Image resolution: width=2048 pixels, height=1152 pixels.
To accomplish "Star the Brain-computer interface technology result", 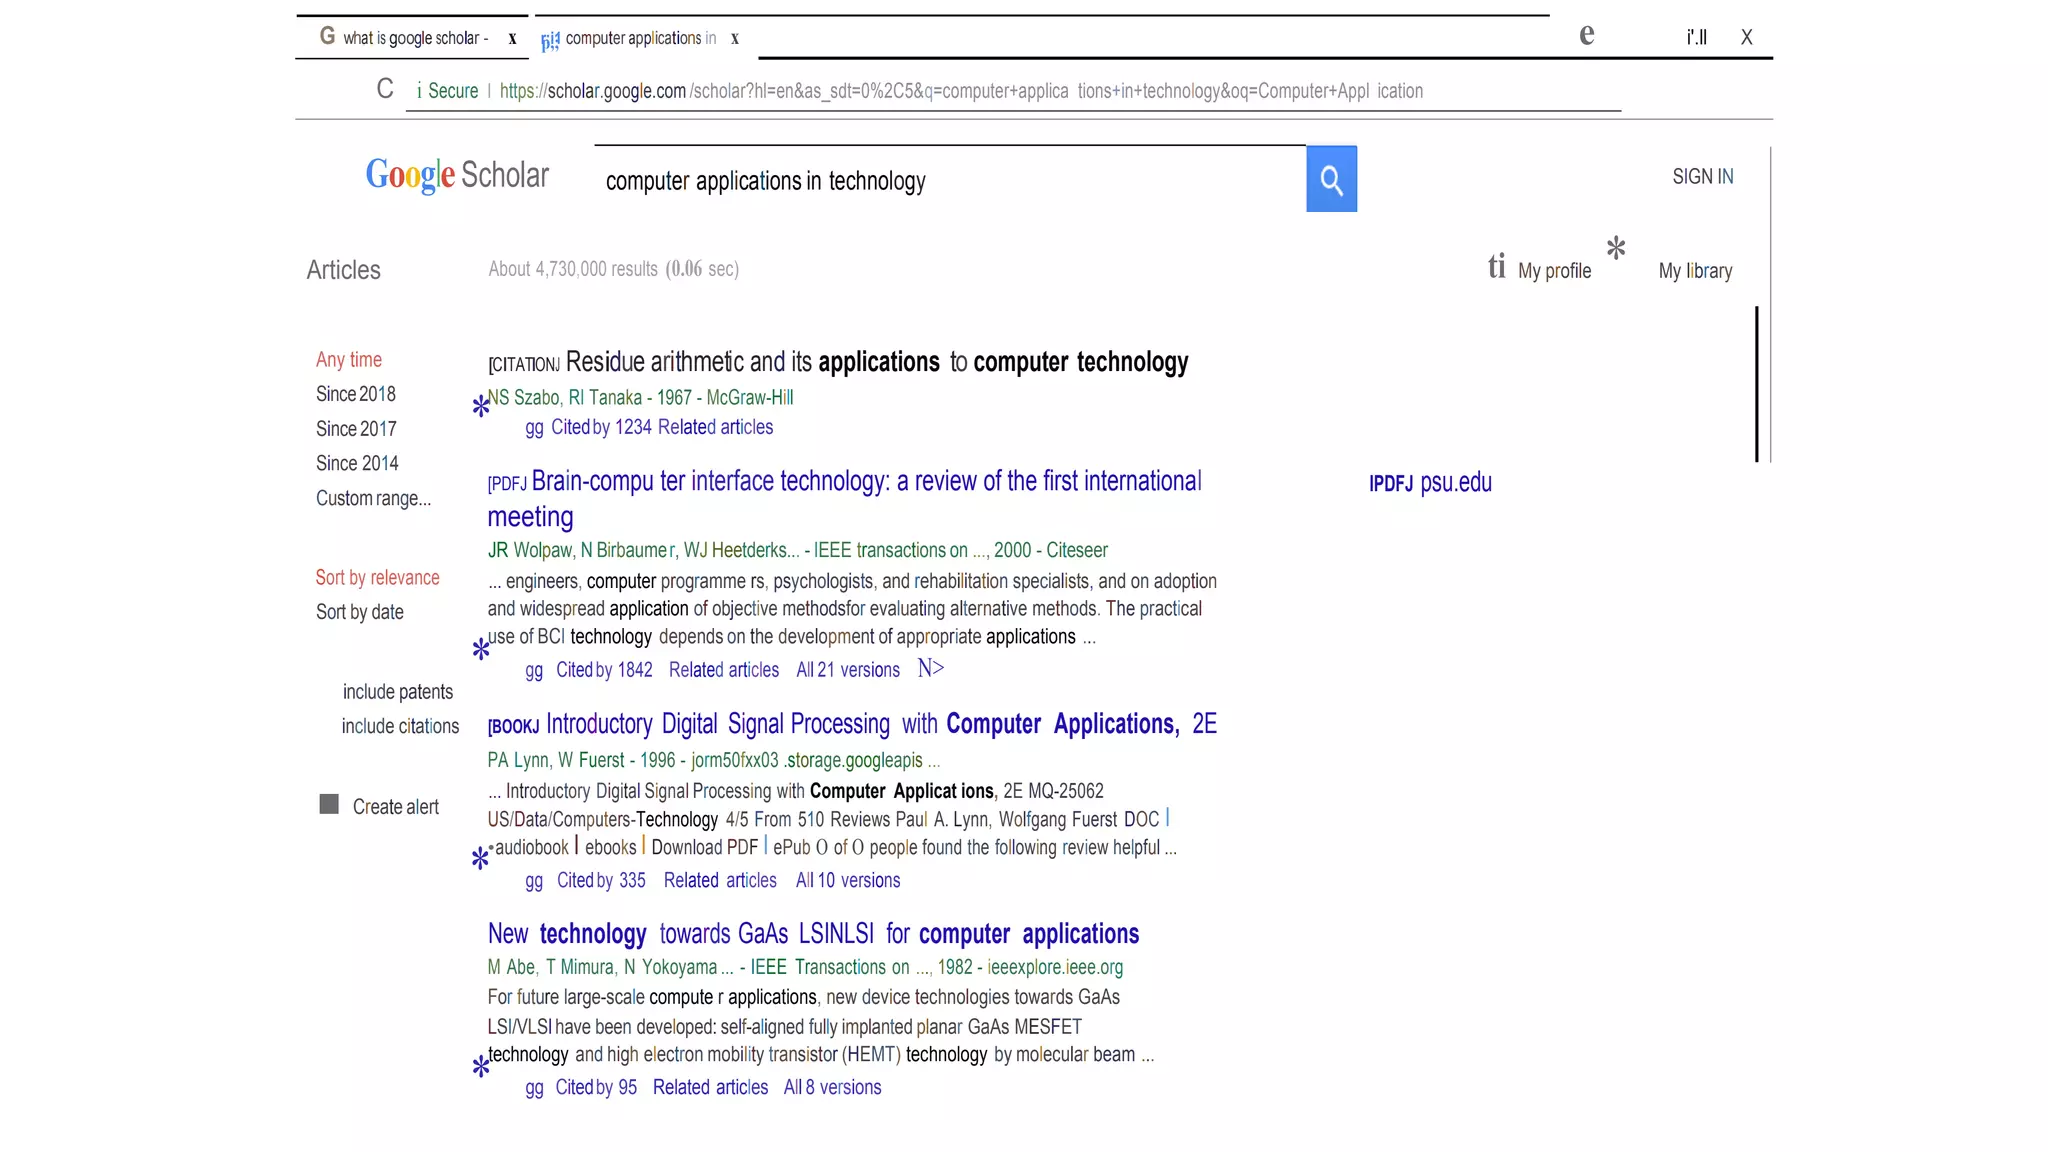I will click(x=481, y=649).
